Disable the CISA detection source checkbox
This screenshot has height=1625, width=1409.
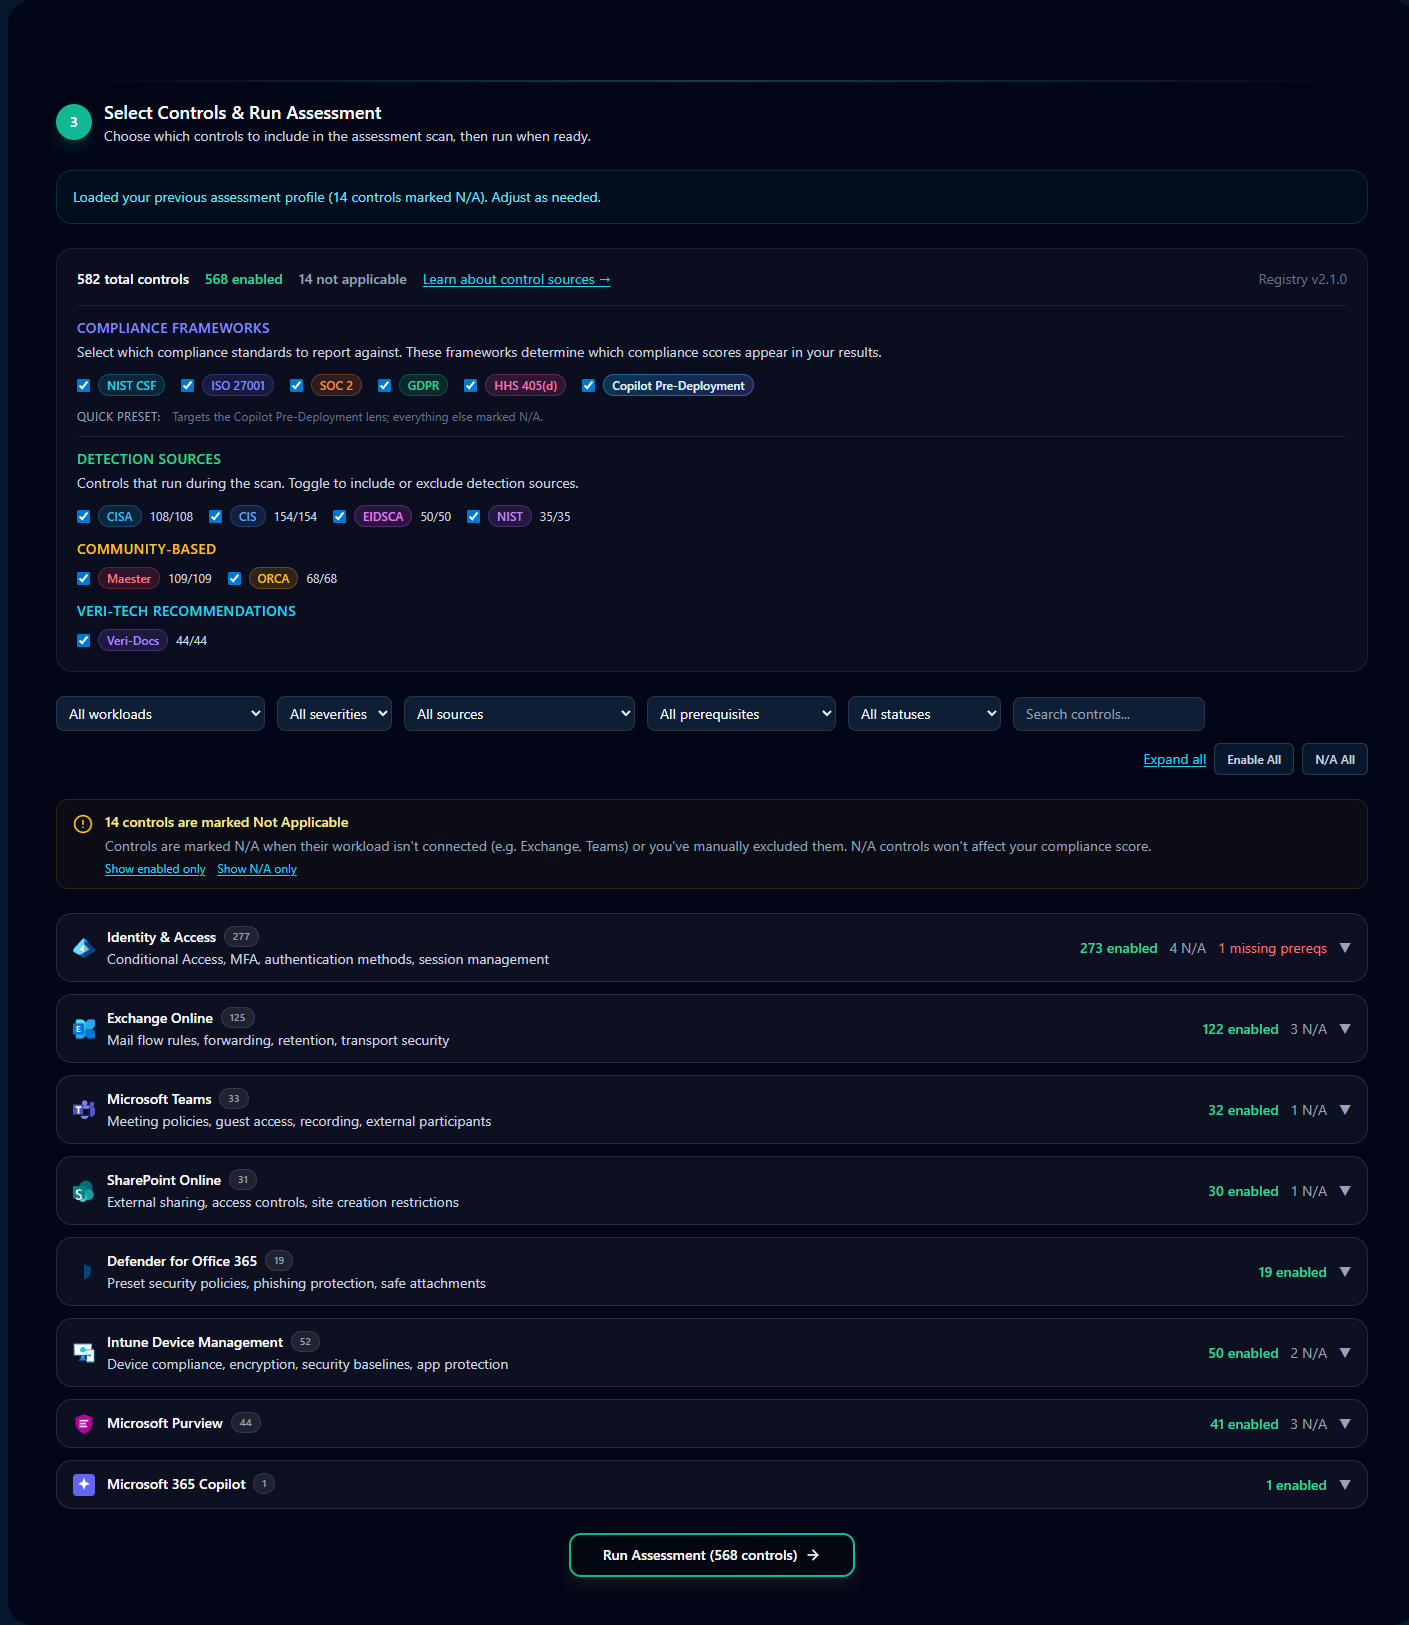[x=84, y=516]
